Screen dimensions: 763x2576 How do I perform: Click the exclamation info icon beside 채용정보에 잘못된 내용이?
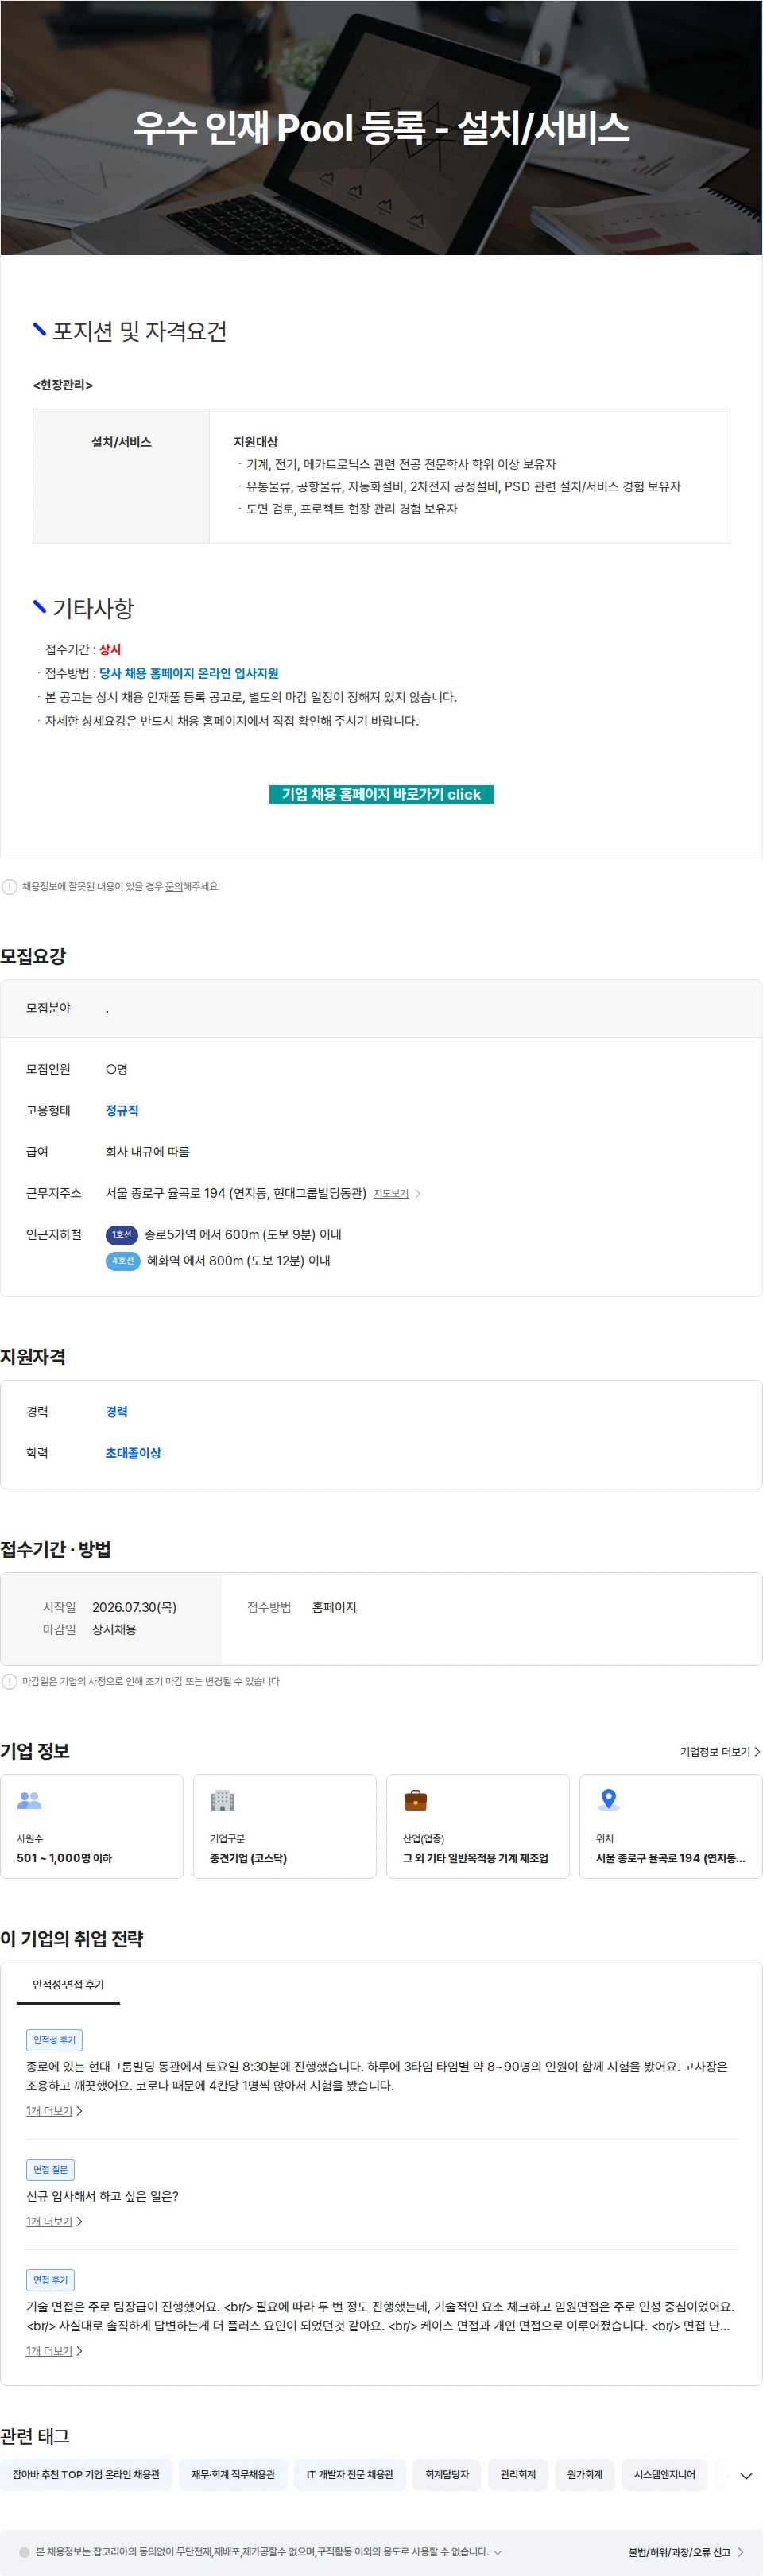click(9, 886)
